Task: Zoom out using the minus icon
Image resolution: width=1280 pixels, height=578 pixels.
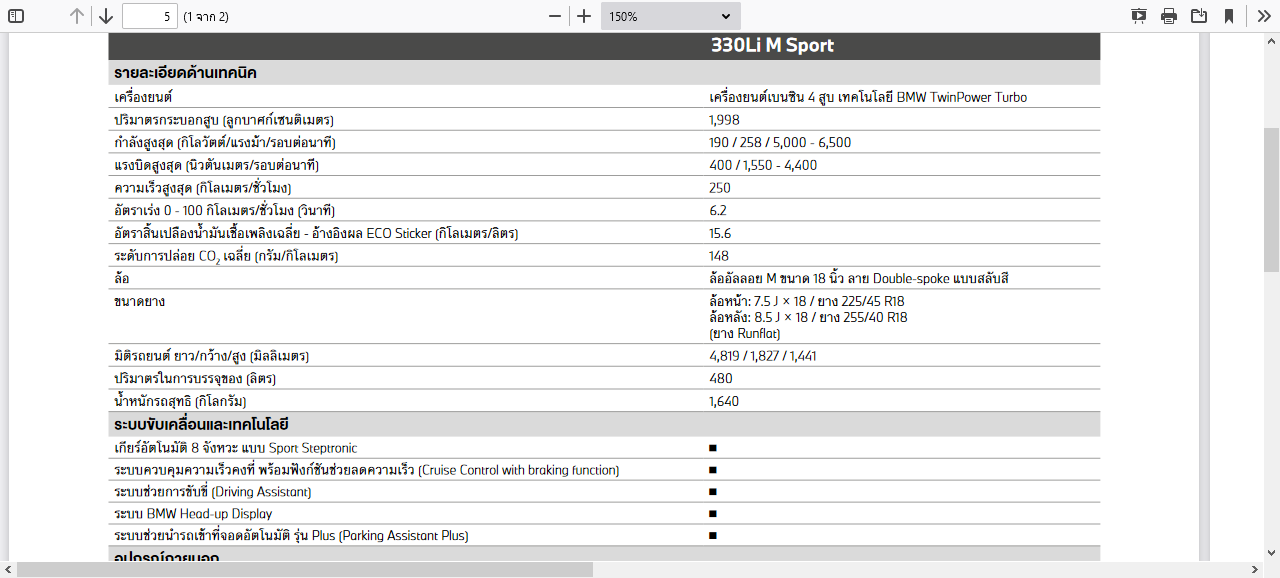Action: tap(555, 16)
